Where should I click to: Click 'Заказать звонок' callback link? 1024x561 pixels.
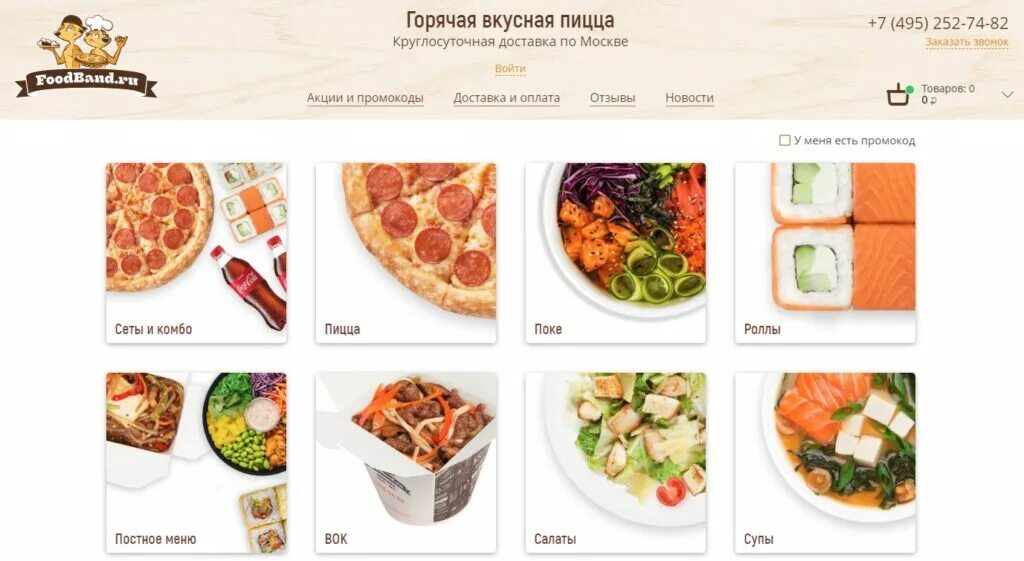tap(967, 42)
